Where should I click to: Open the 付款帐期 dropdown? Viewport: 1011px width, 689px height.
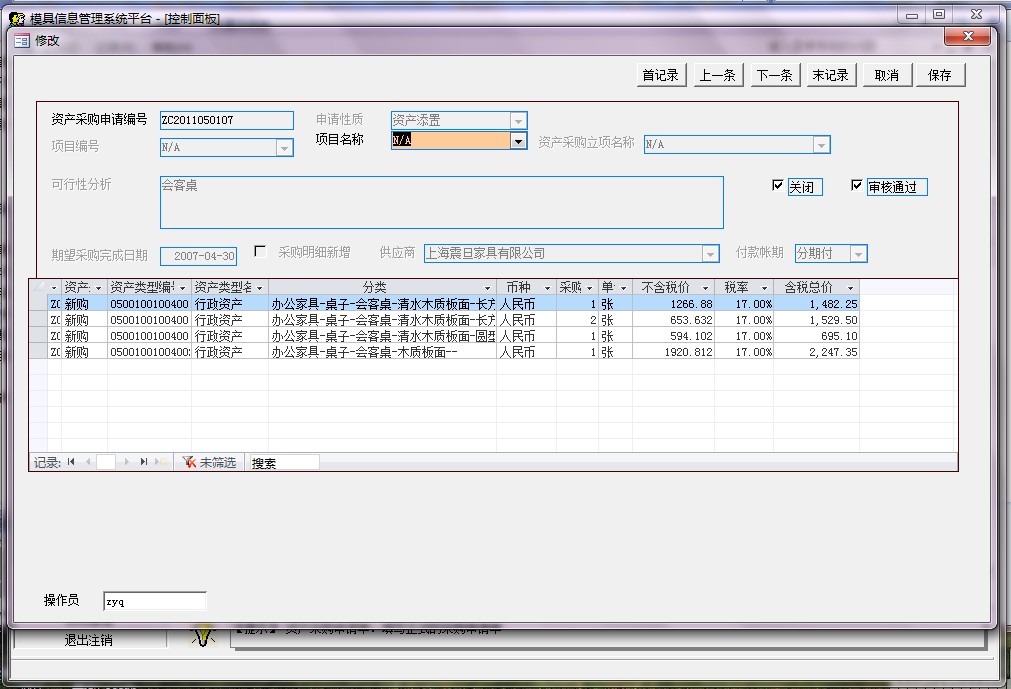point(858,254)
